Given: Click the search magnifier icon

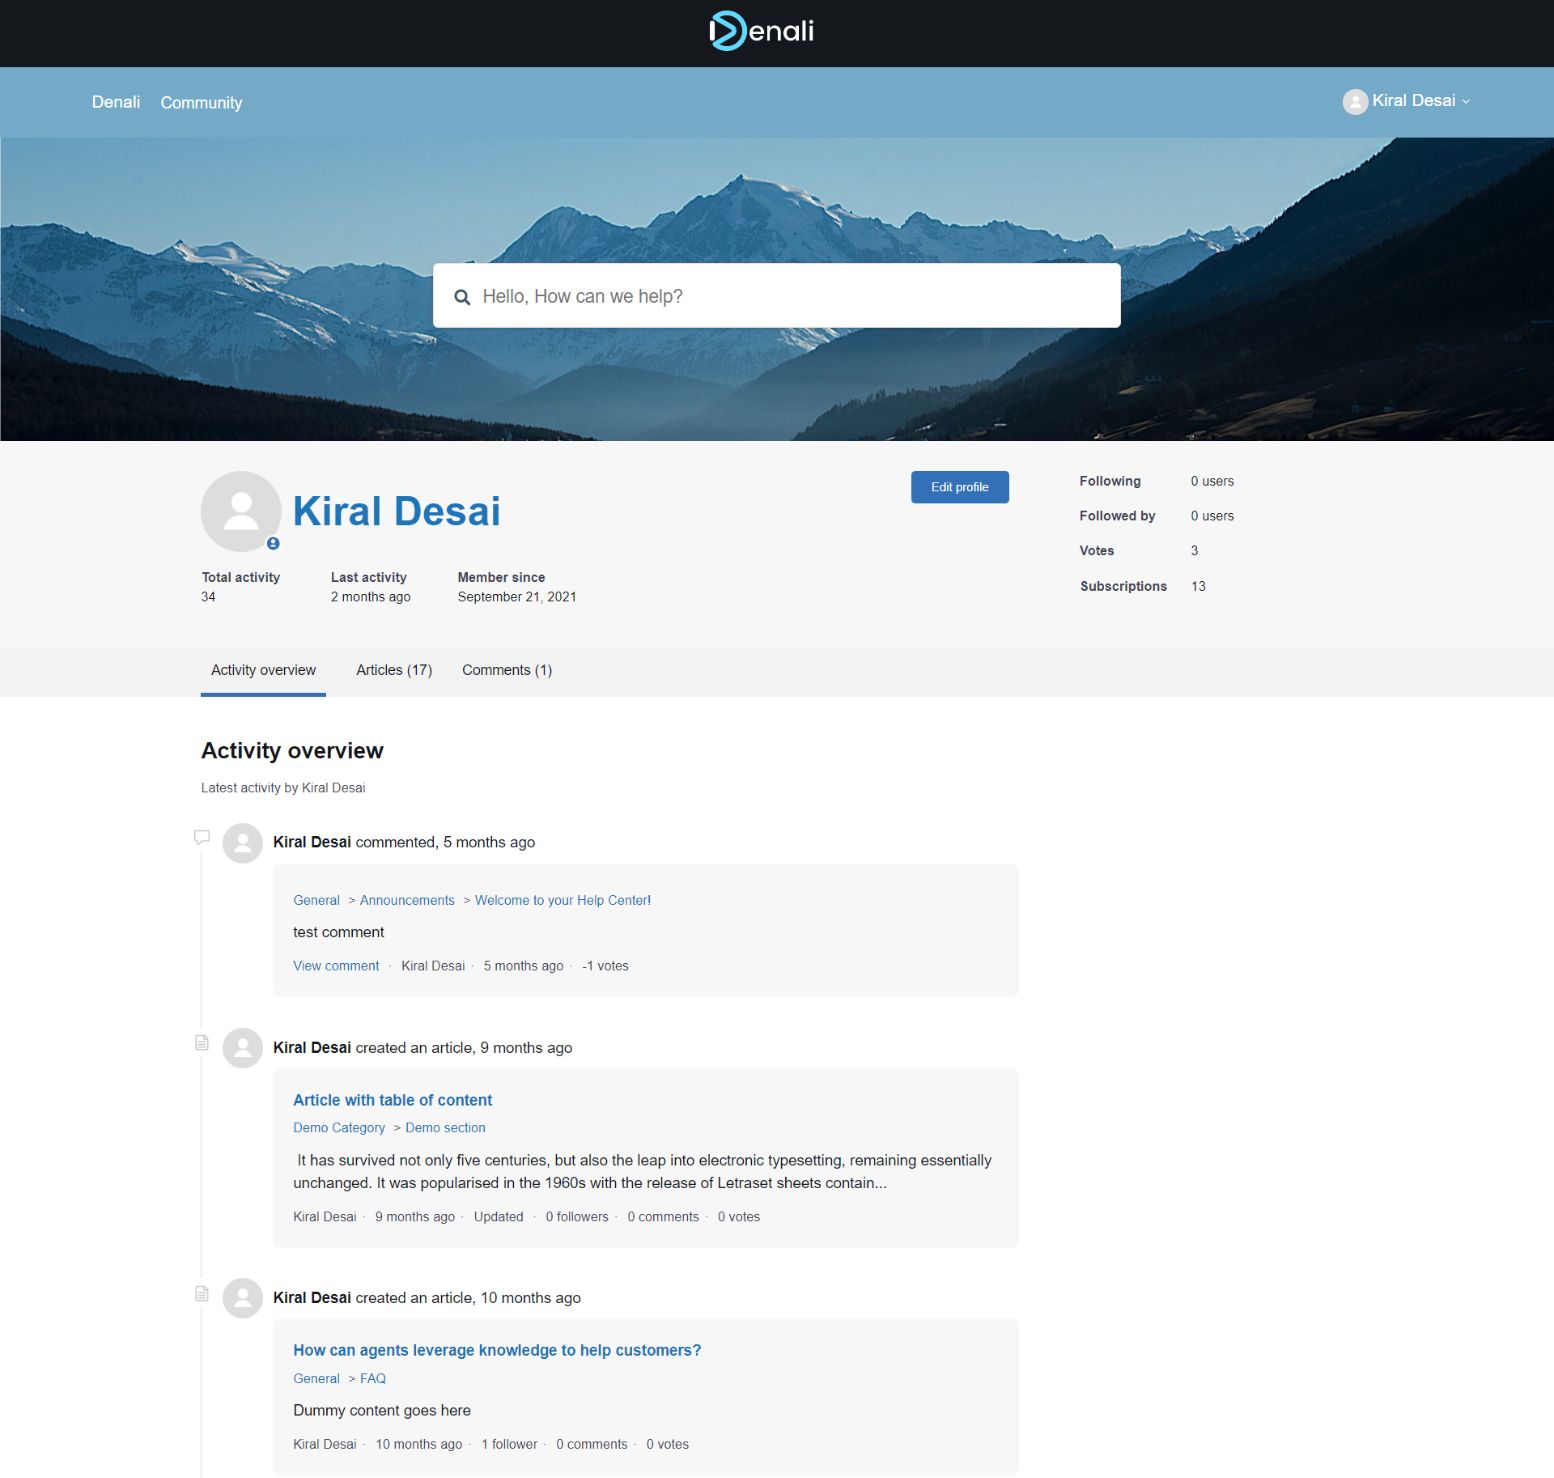Looking at the screenshot, I should [462, 297].
